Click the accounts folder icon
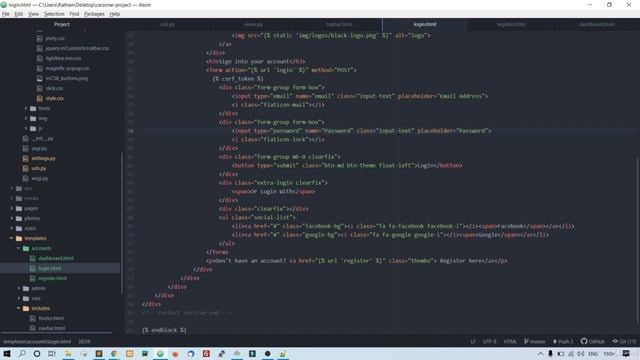The image size is (640, 360). [26, 249]
